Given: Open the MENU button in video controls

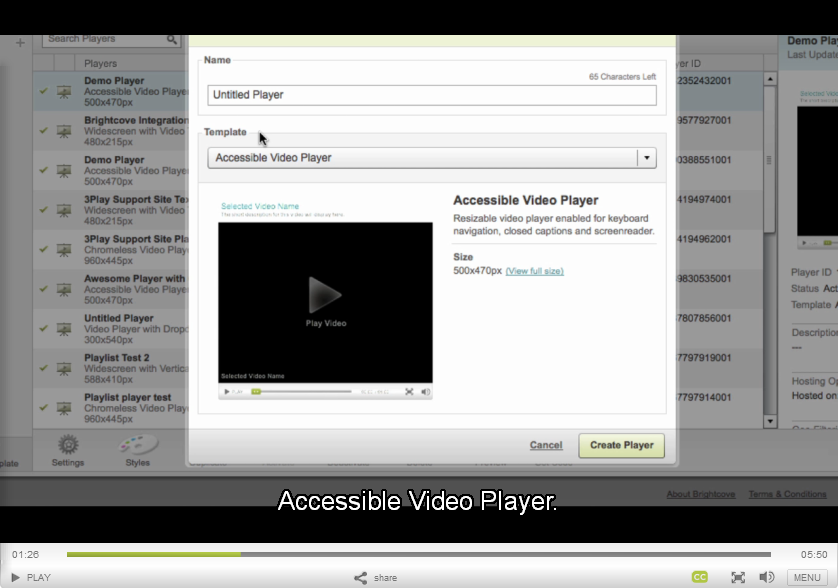Looking at the screenshot, I should 807,577.
